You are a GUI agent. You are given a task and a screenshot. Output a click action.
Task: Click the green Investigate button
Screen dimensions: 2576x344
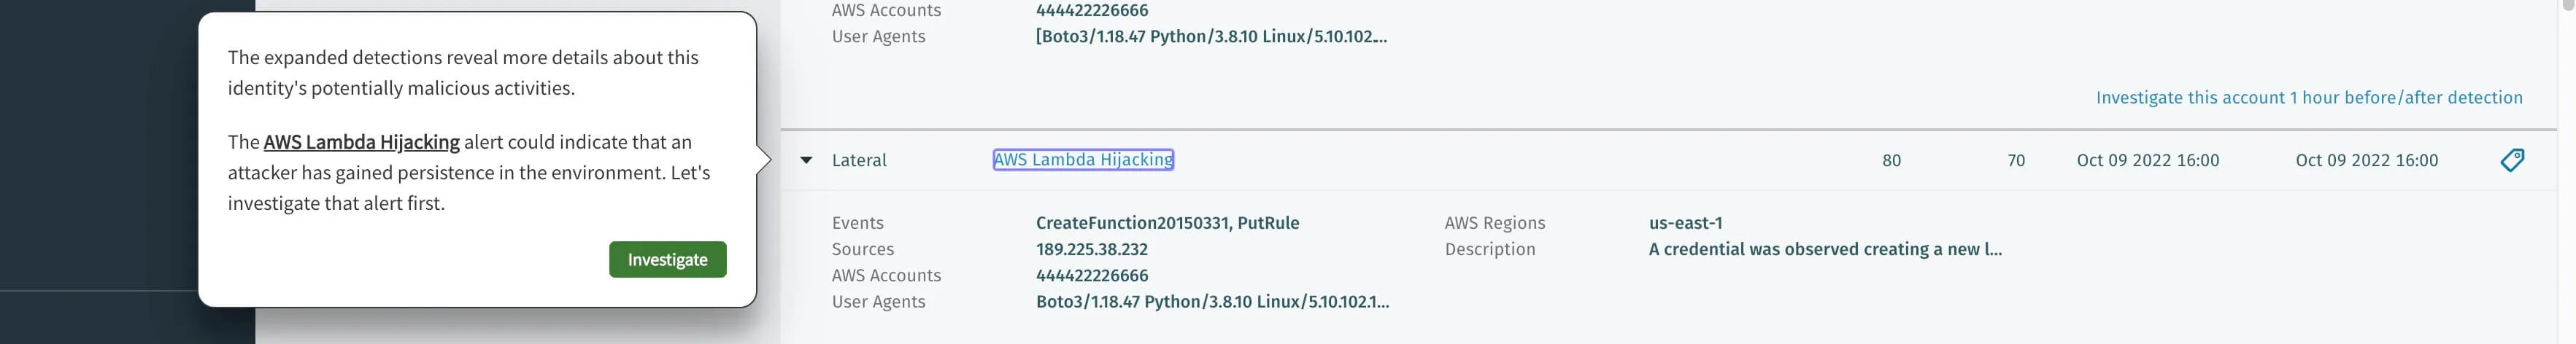coord(667,259)
